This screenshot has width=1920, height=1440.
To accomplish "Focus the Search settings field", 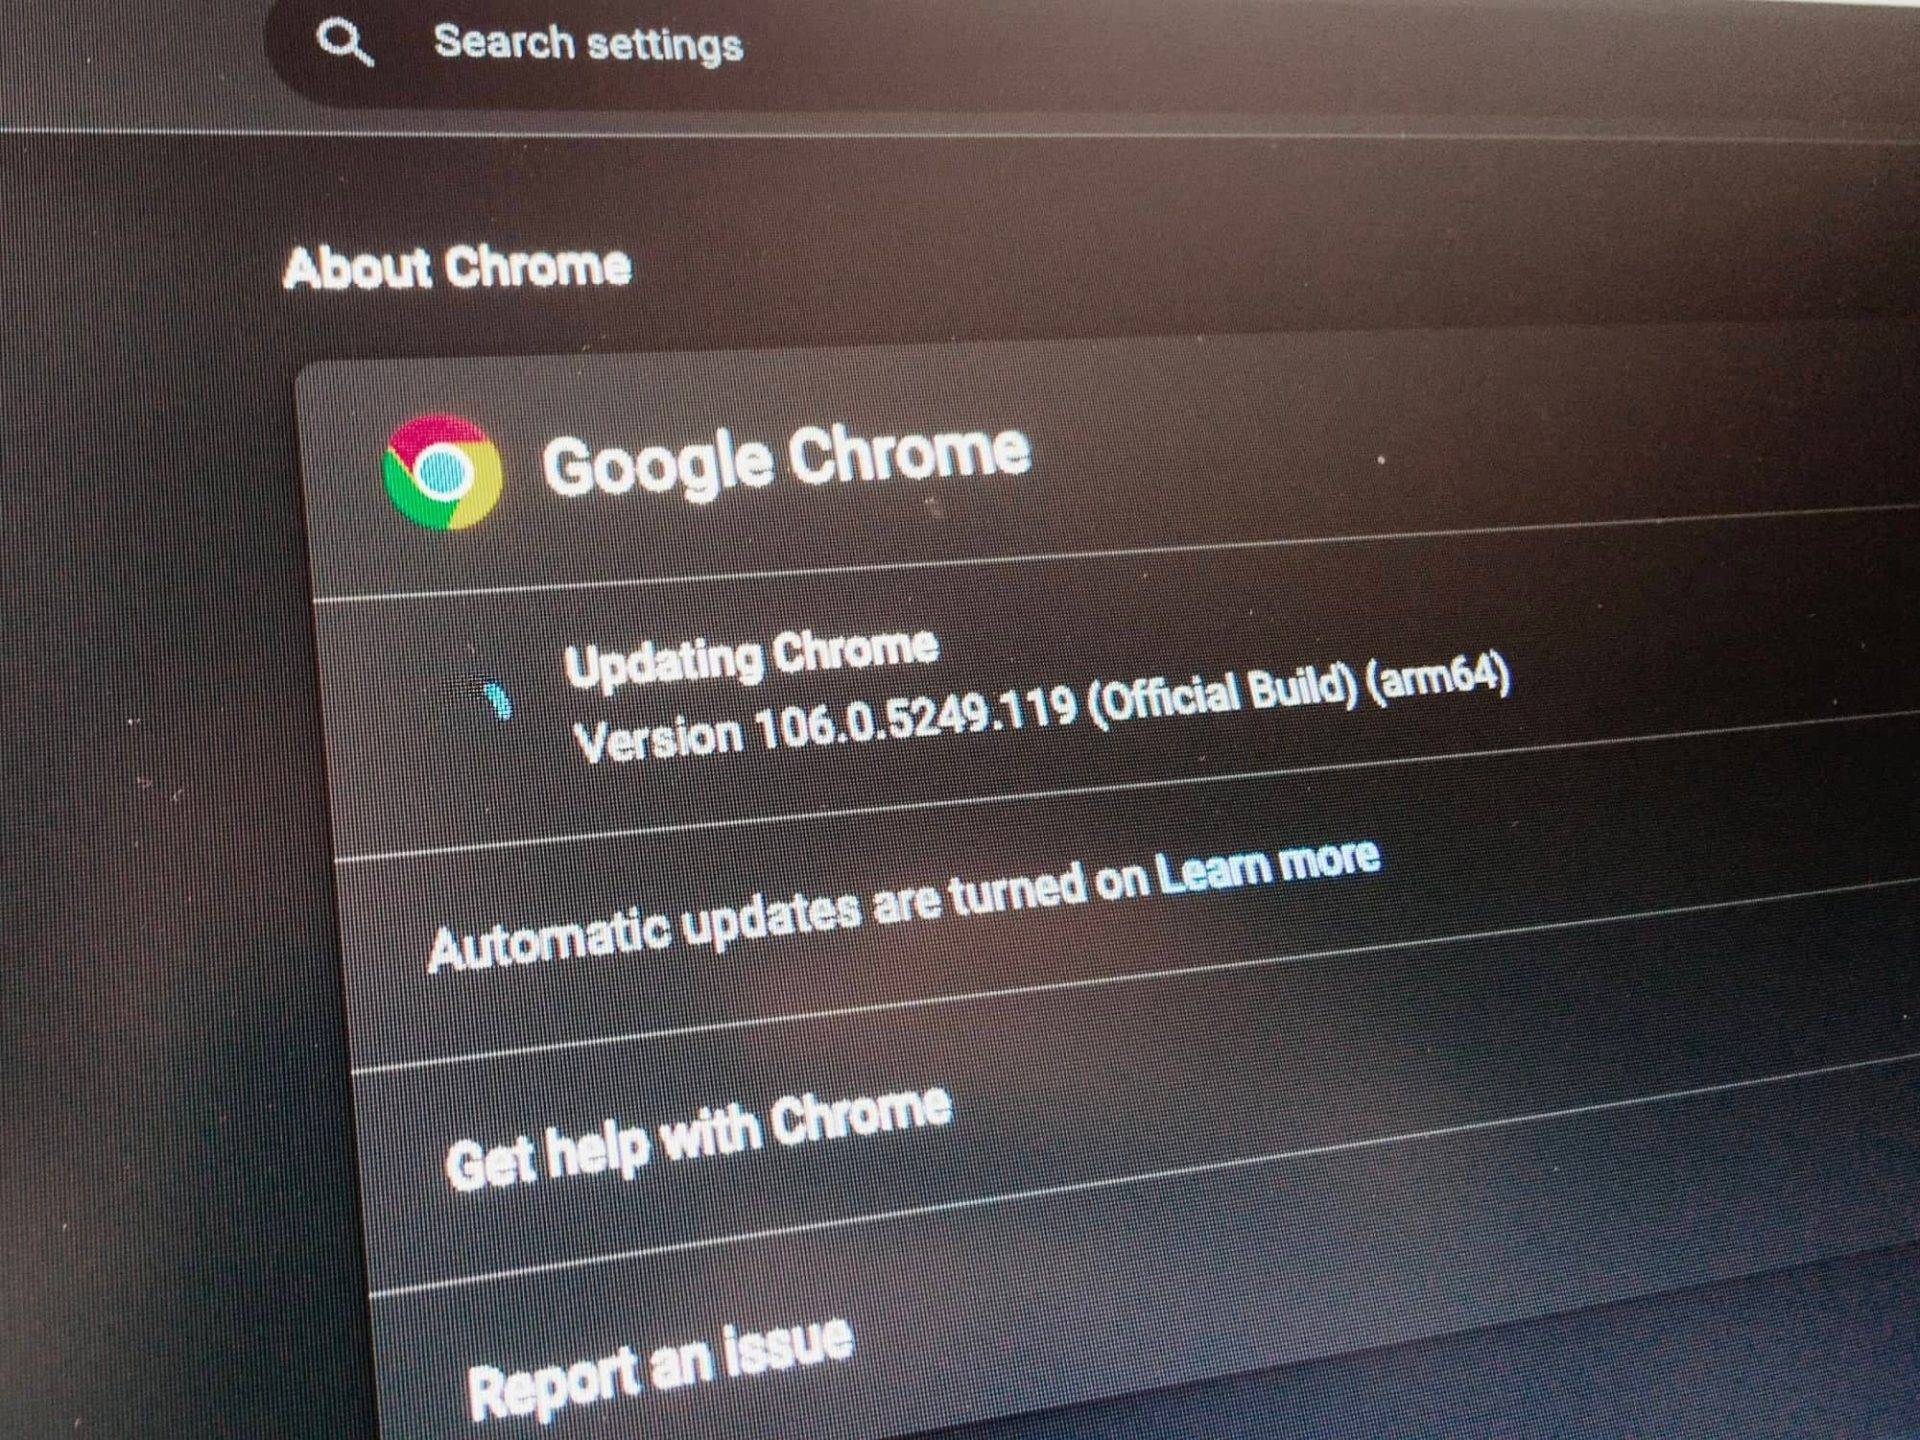I will pyautogui.click(x=1090, y=48).
